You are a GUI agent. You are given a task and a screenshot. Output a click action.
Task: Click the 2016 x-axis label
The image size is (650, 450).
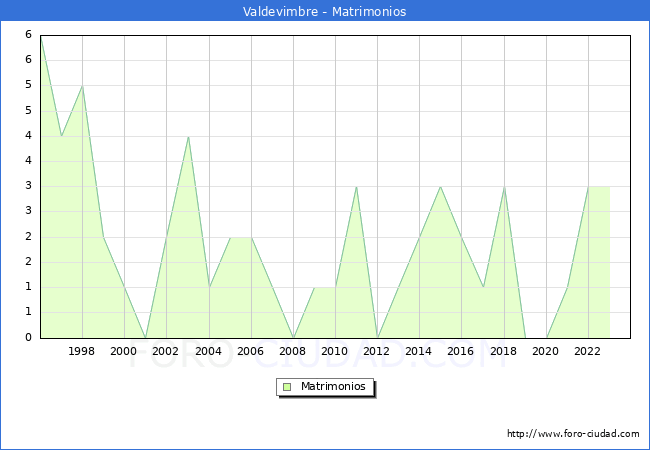point(461,351)
